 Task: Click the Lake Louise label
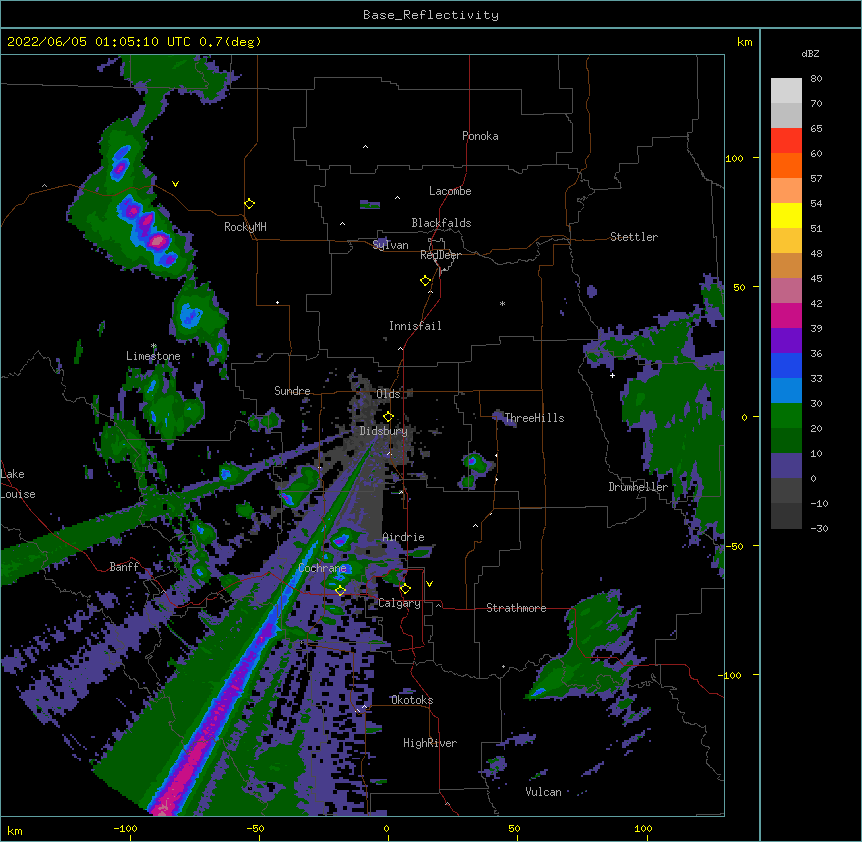18,484
